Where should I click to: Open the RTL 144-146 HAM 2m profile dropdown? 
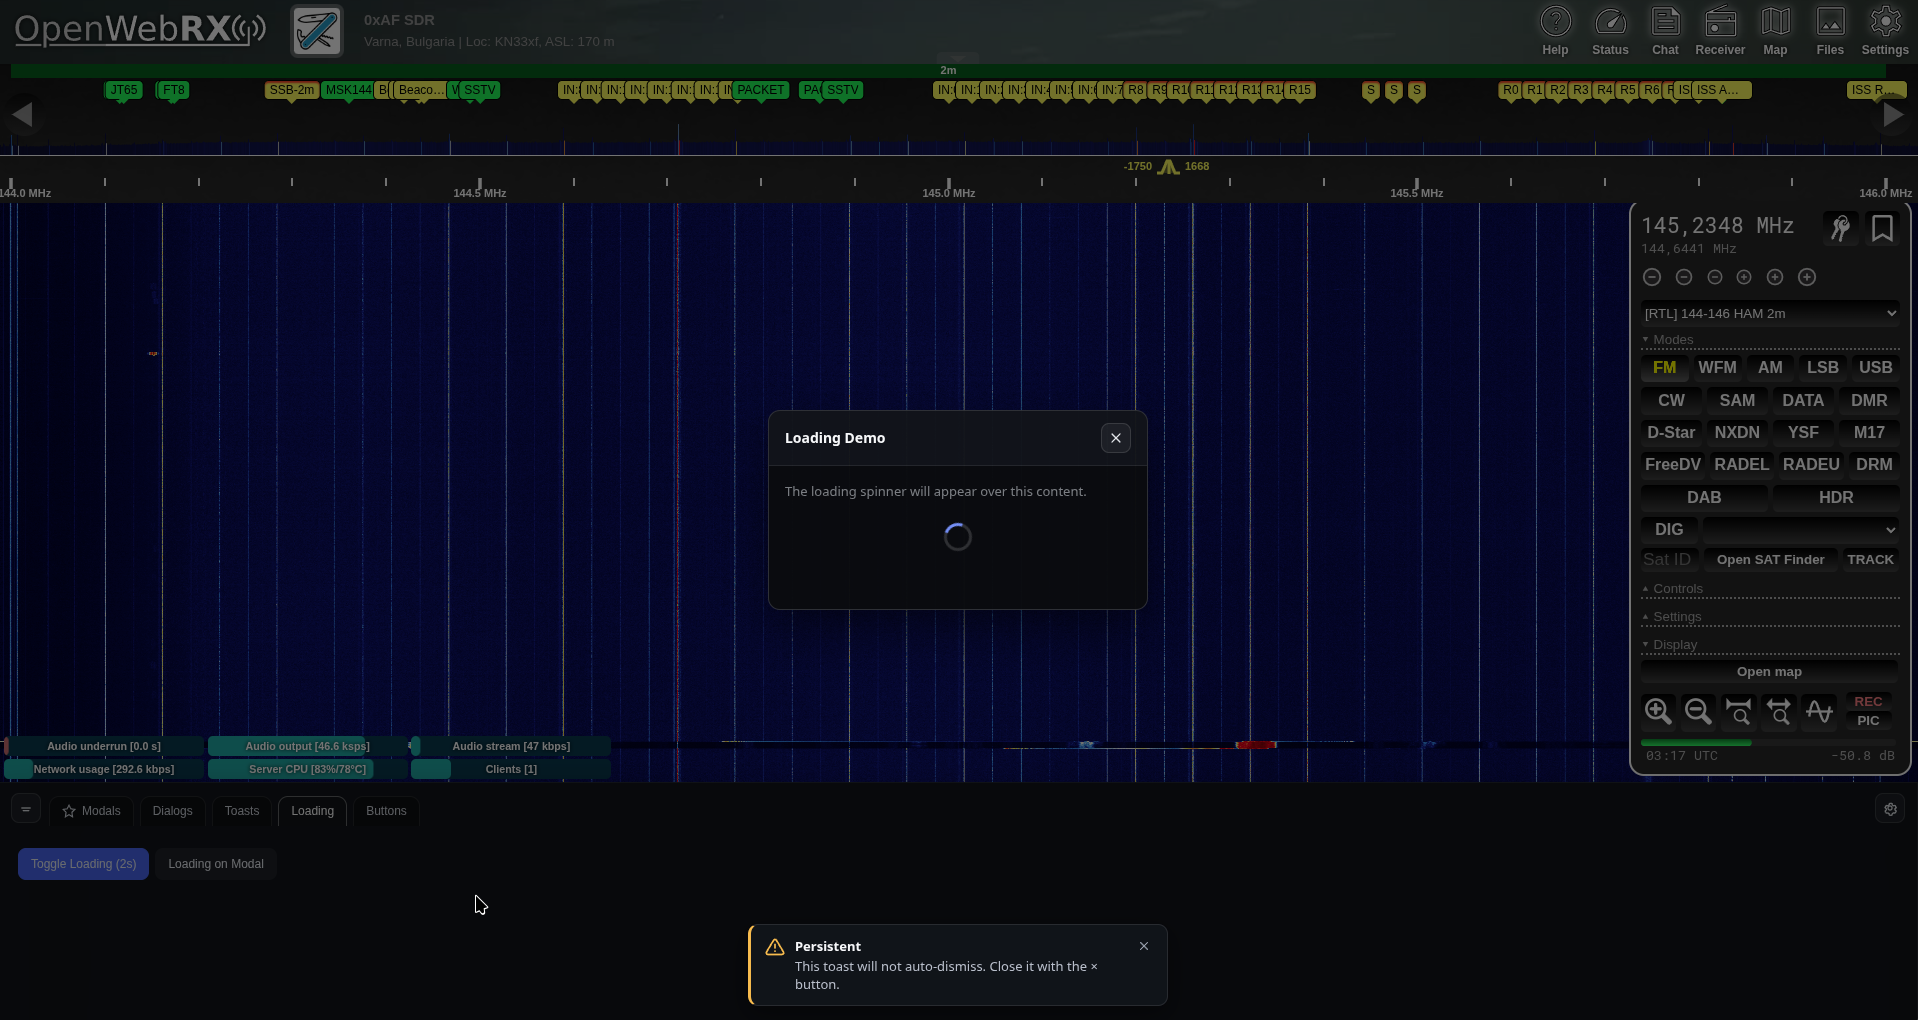1770,314
